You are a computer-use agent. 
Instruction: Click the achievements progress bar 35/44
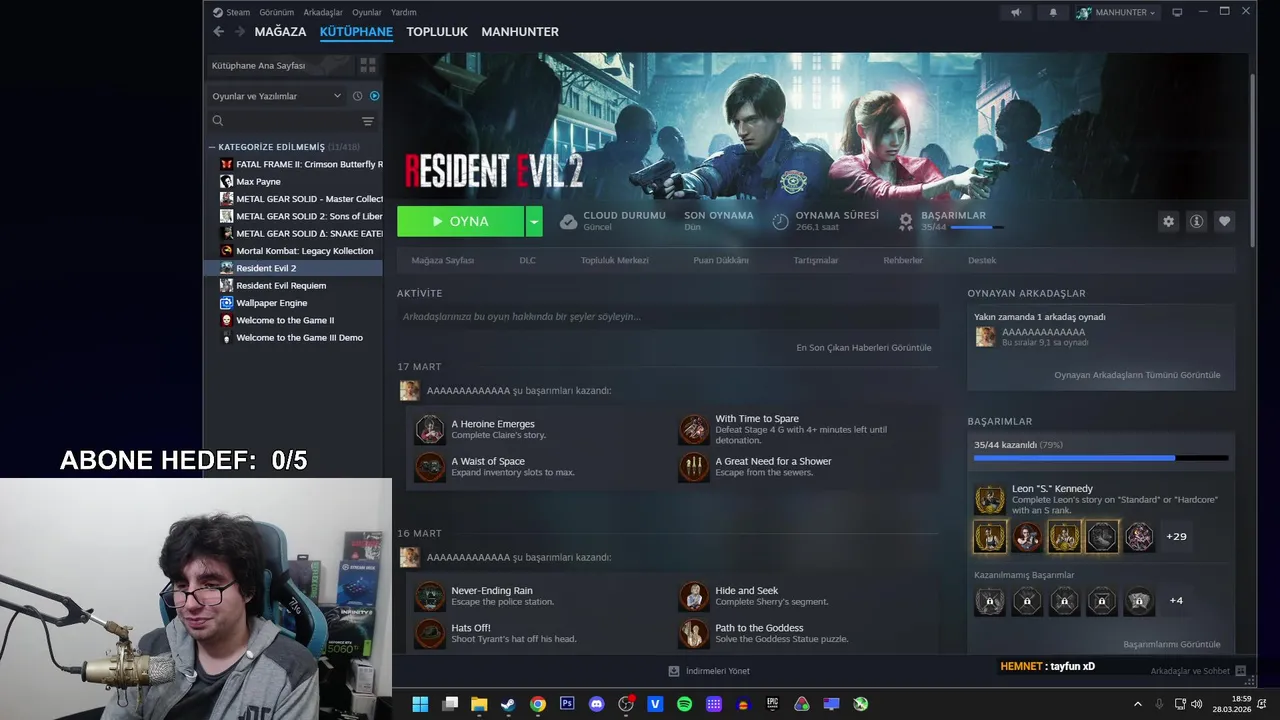coord(1101,458)
